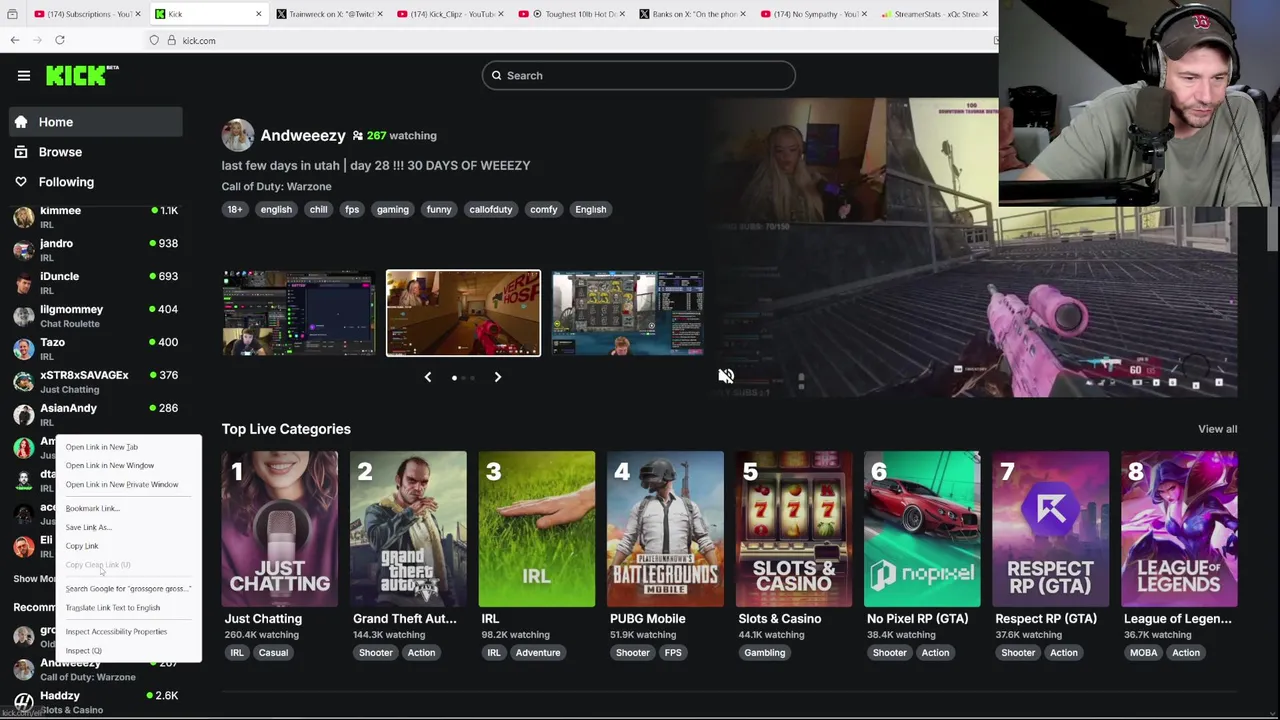Click Andweeezy's avatar on the featured stream

click(x=238, y=136)
